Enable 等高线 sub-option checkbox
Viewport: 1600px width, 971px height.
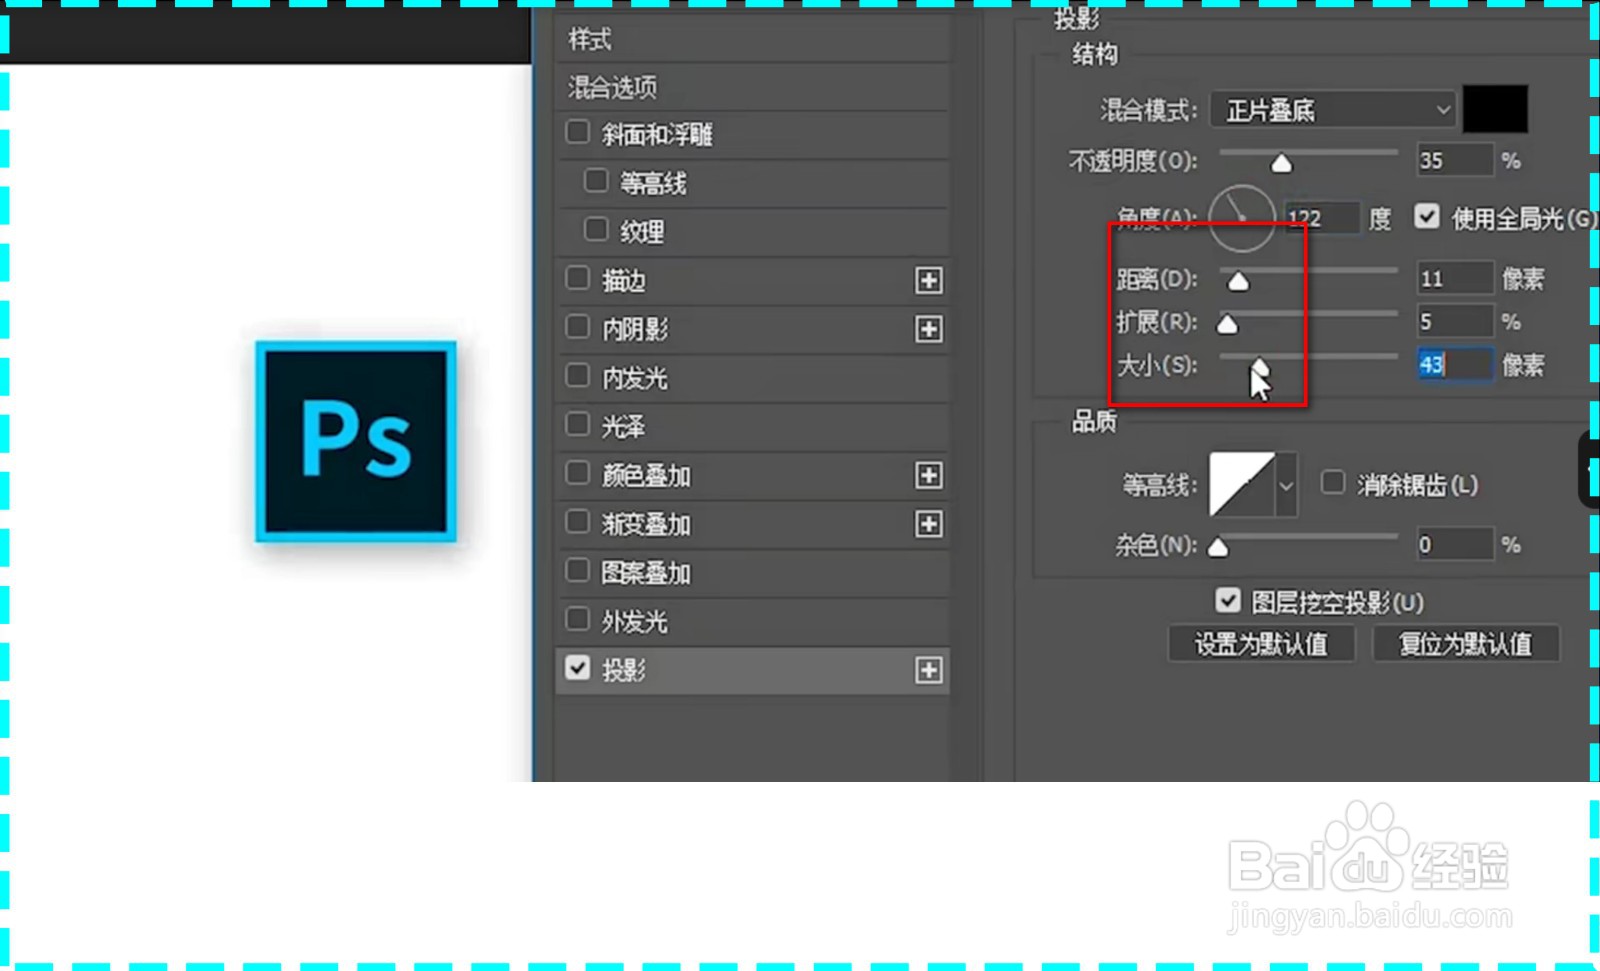pyautogui.click(x=596, y=181)
